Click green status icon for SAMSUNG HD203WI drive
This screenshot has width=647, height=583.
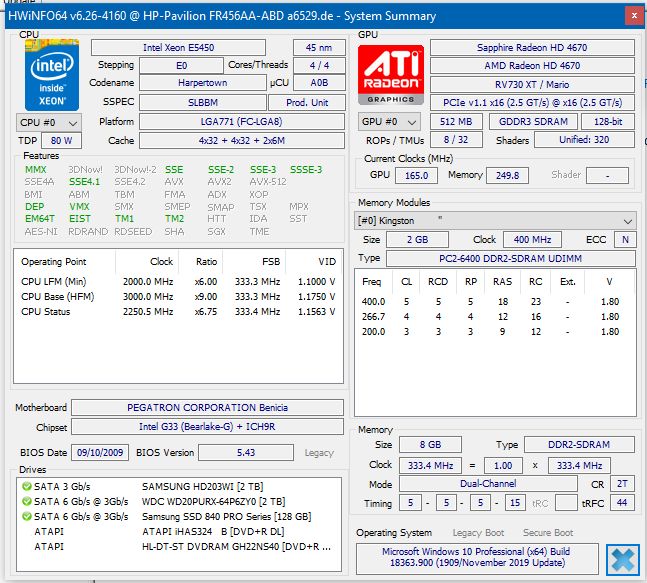[x=27, y=486]
